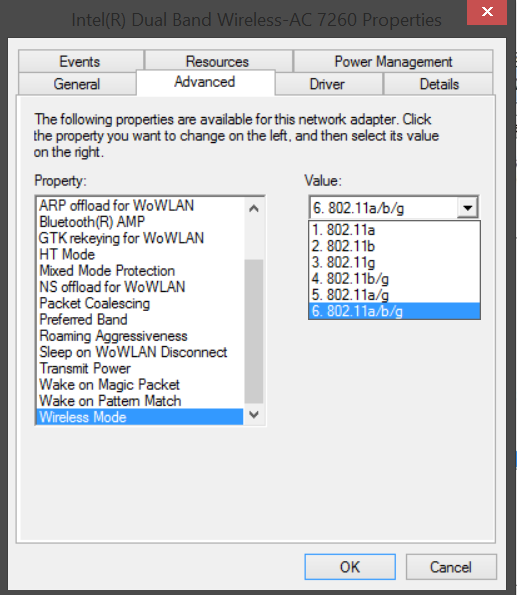Viewport: 517px width, 595px height.
Task: Open the Power Management tab
Action: pos(393,61)
